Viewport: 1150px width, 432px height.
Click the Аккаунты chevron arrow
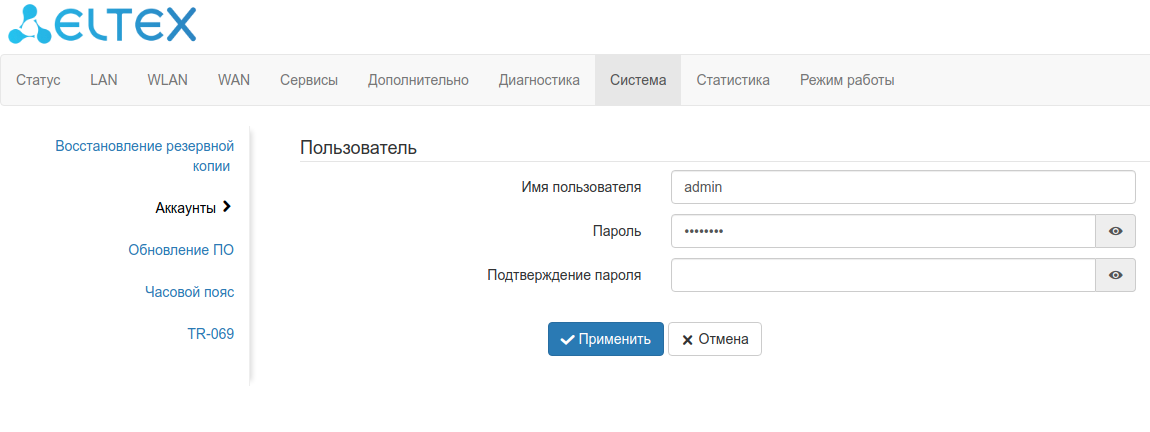[228, 207]
